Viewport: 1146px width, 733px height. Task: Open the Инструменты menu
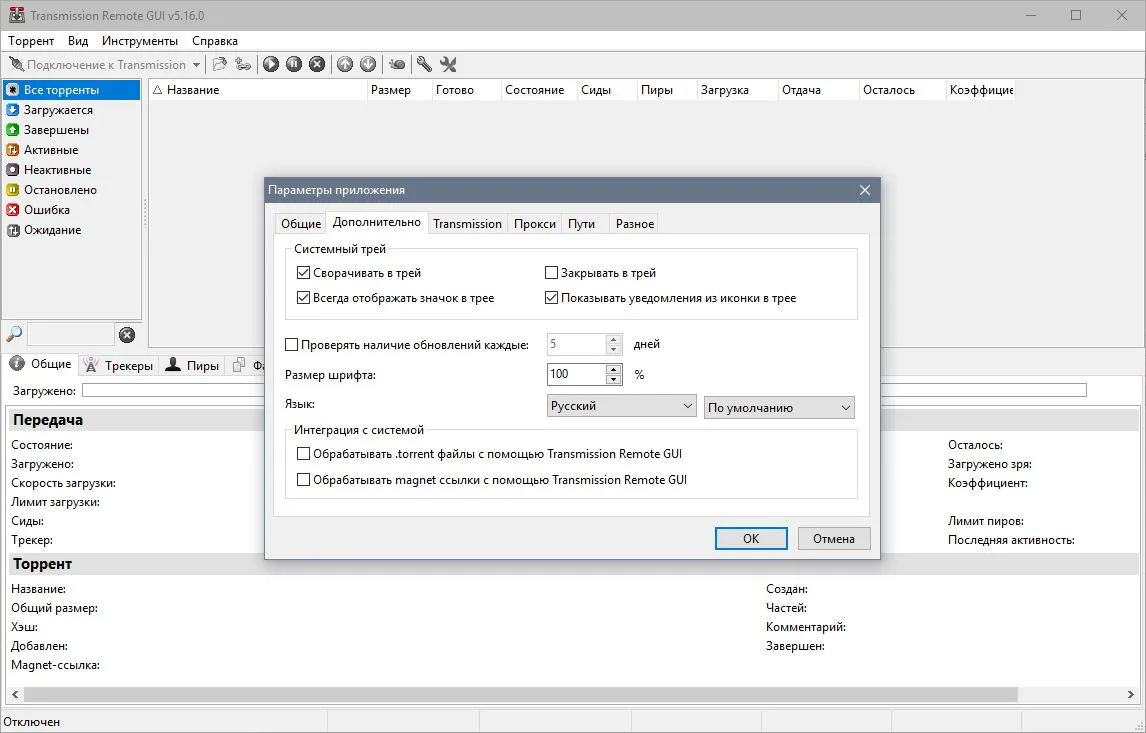click(140, 41)
